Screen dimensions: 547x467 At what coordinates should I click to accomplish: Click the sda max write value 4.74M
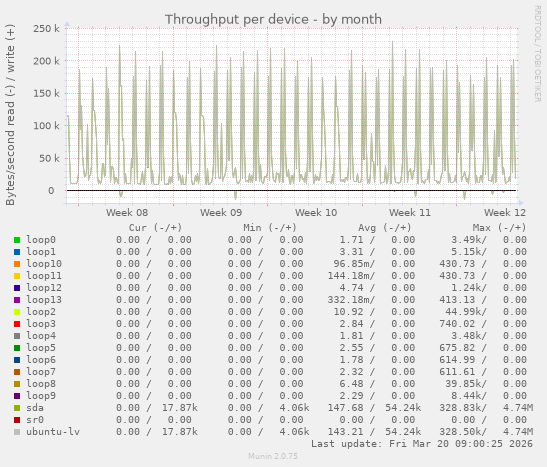pyautogui.click(x=518, y=408)
